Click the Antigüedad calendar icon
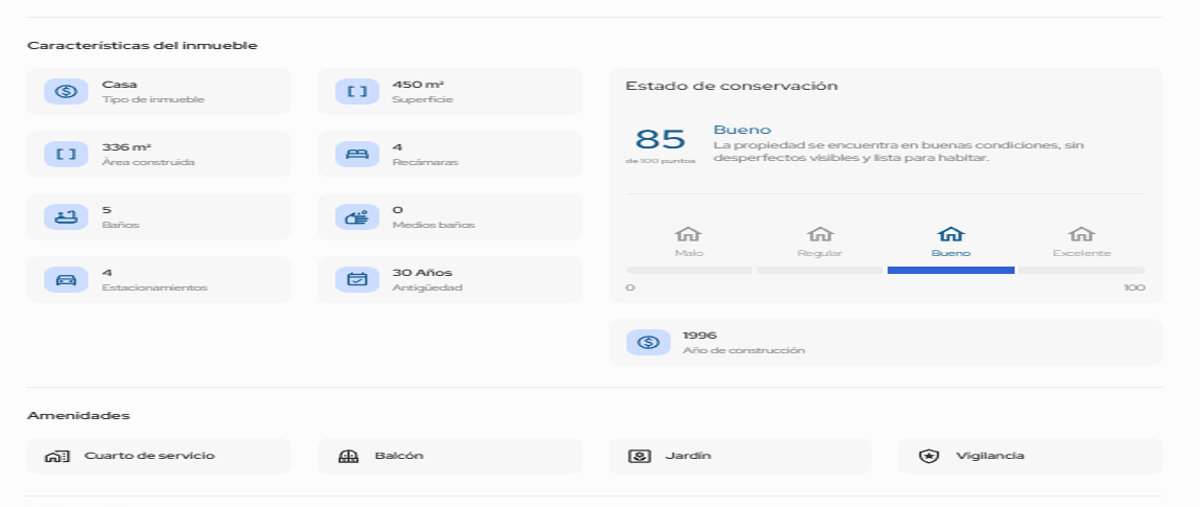 (x=357, y=280)
